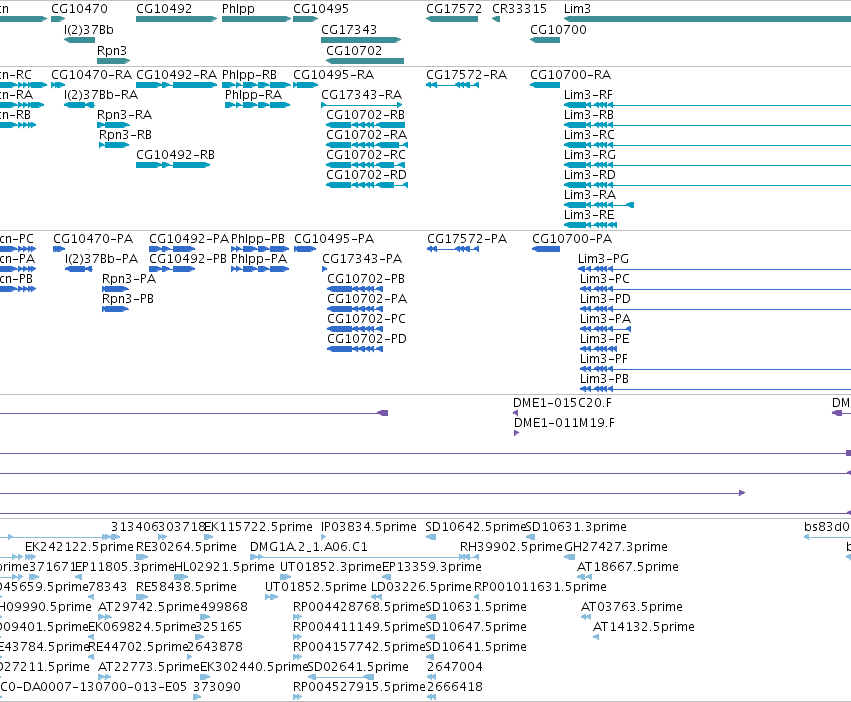851x702 pixels.
Task: Select the CG17343 gene label
Action: click(349, 30)
